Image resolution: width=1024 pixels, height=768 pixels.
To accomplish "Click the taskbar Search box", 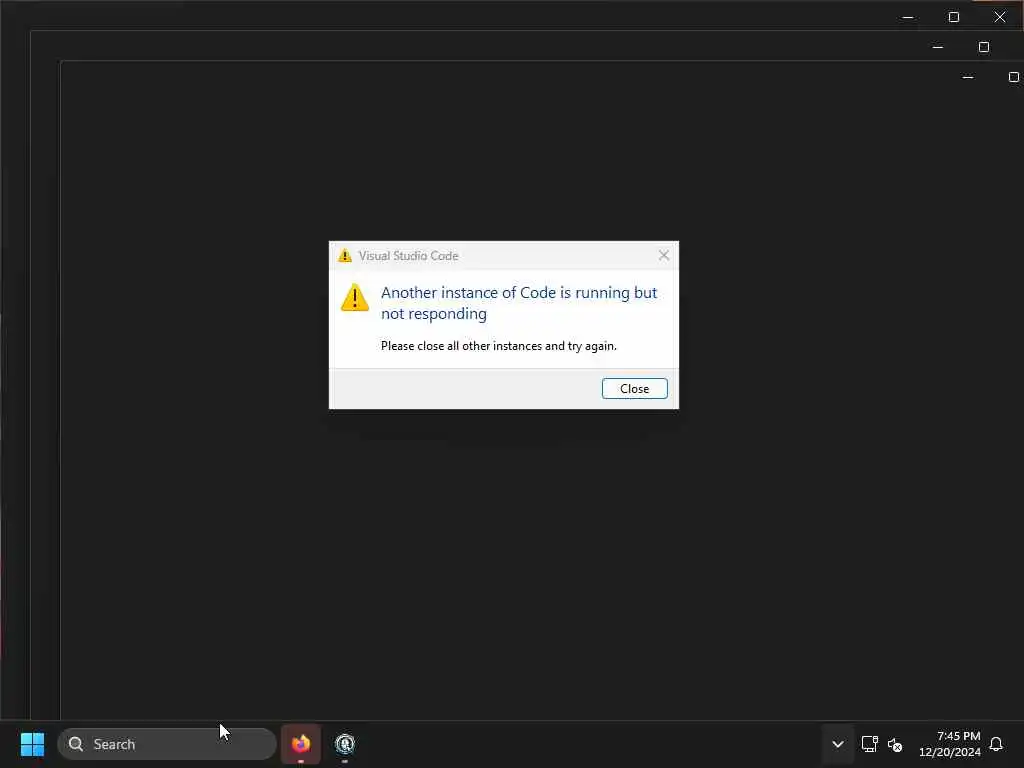I will coord(167,744).
